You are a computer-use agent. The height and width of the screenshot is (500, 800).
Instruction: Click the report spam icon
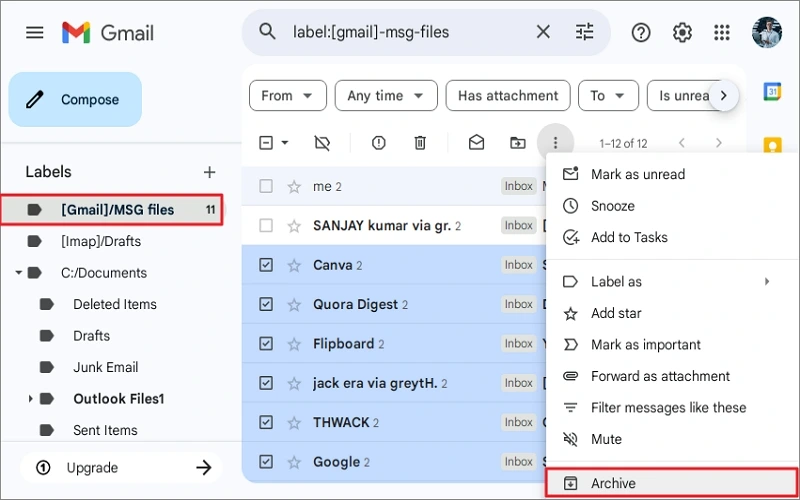(378, 143)
